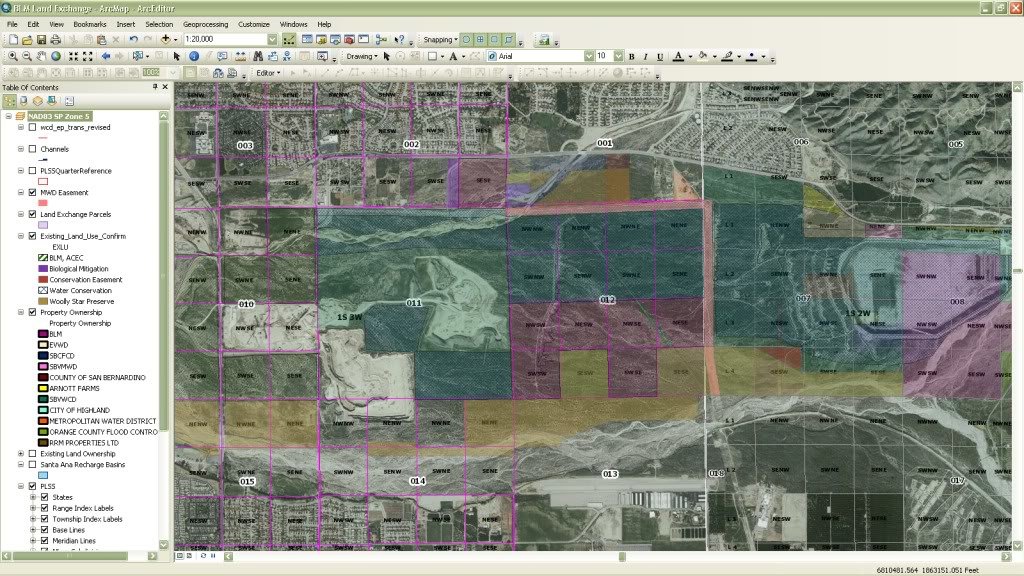Zoom to Full Extent globe icon
1024x576 pixels.
56,57
